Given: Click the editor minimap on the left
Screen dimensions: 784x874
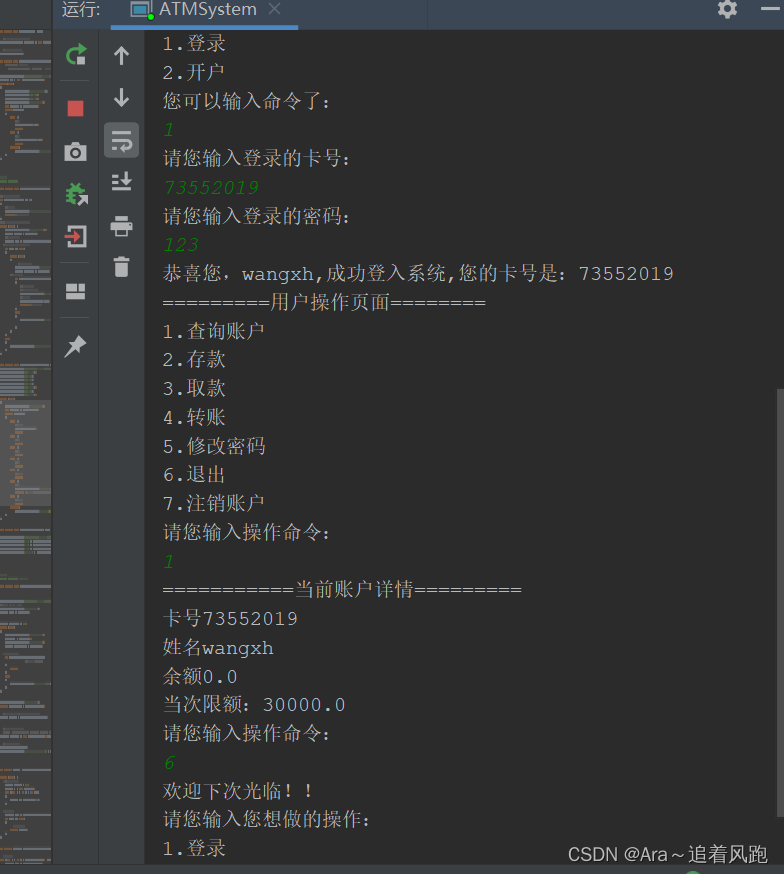Looking at the screenshot, I should tap(26, 446).
